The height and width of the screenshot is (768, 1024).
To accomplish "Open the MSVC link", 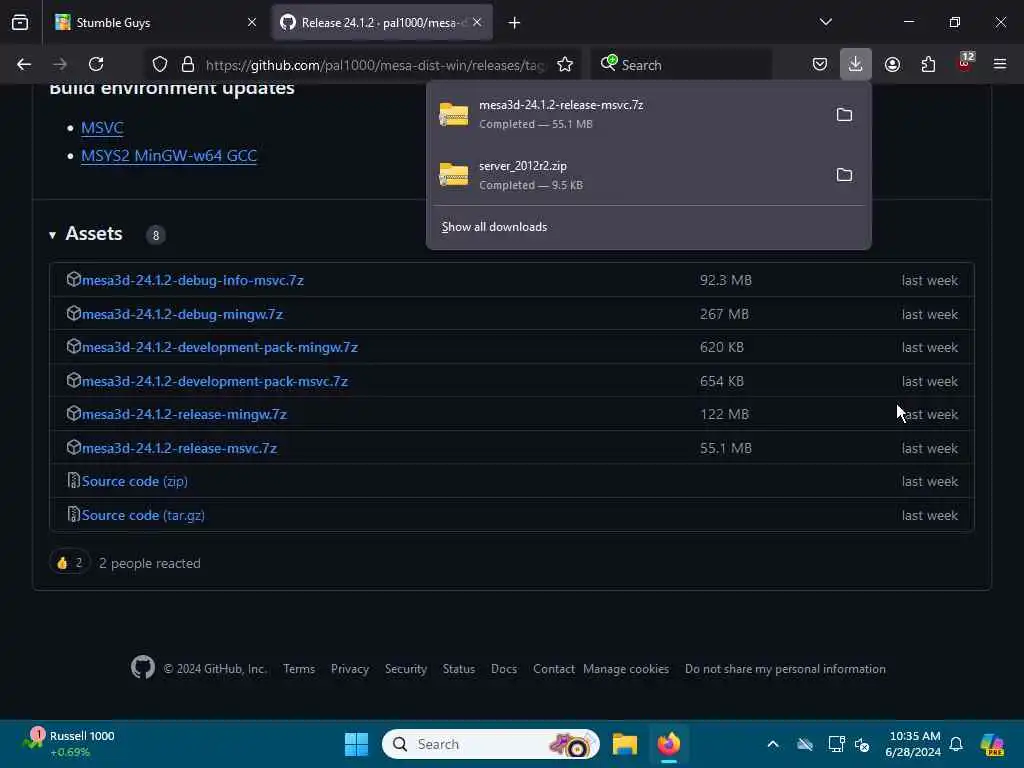I will click(102, 127).
